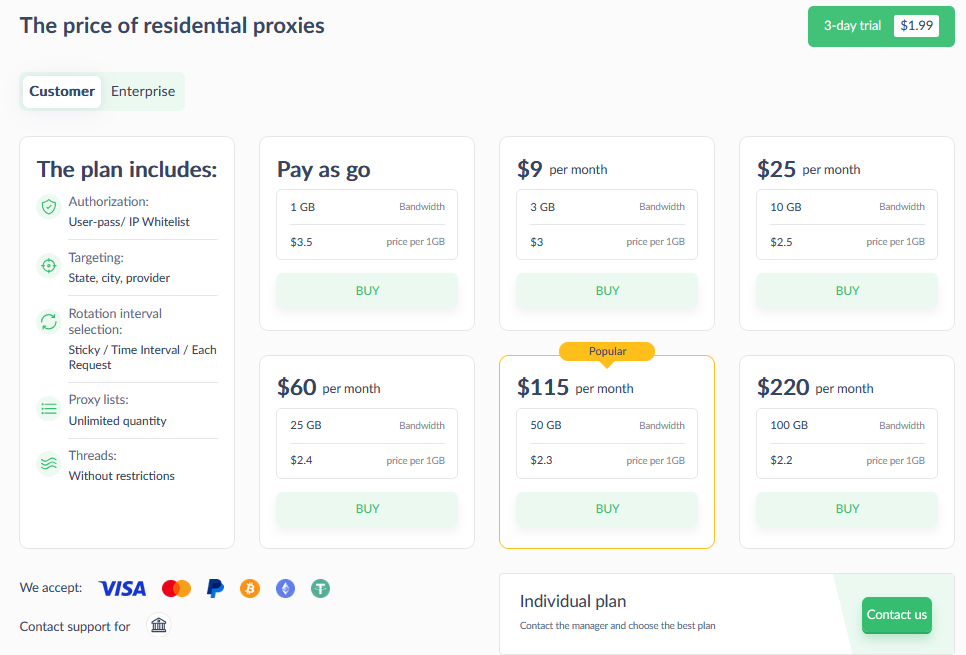This screenshot has height=655, width=966.
Task: Click the Visa payment icon
Action: (122, 588)
